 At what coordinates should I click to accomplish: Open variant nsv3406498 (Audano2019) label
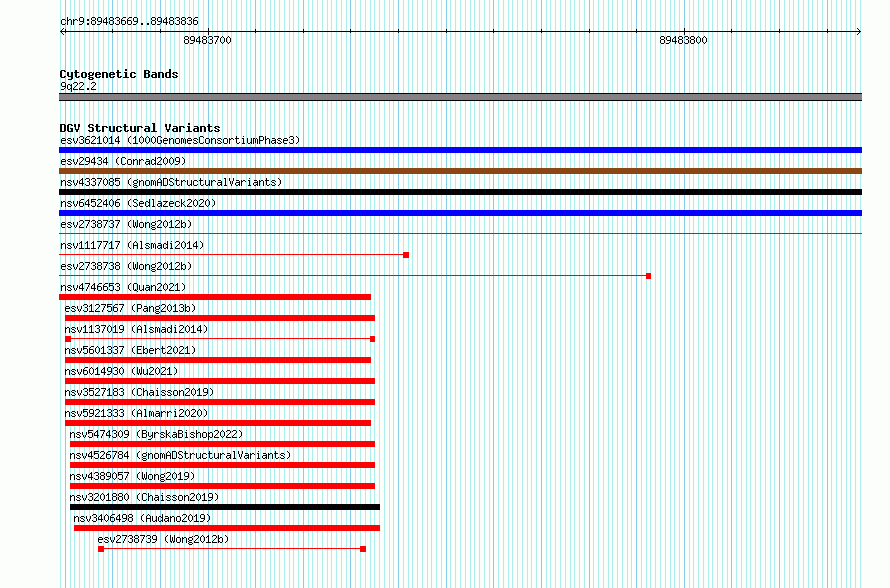coord(142,518)
